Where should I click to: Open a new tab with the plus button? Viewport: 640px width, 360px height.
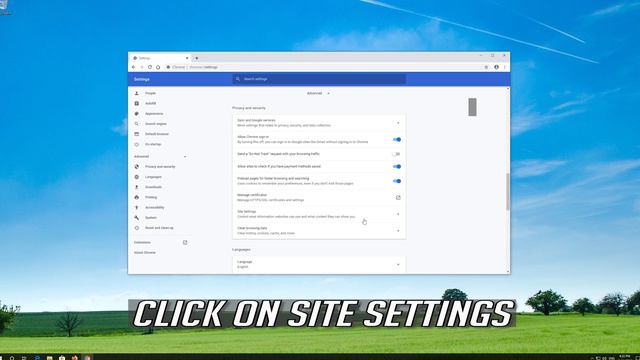pos(197,58)
